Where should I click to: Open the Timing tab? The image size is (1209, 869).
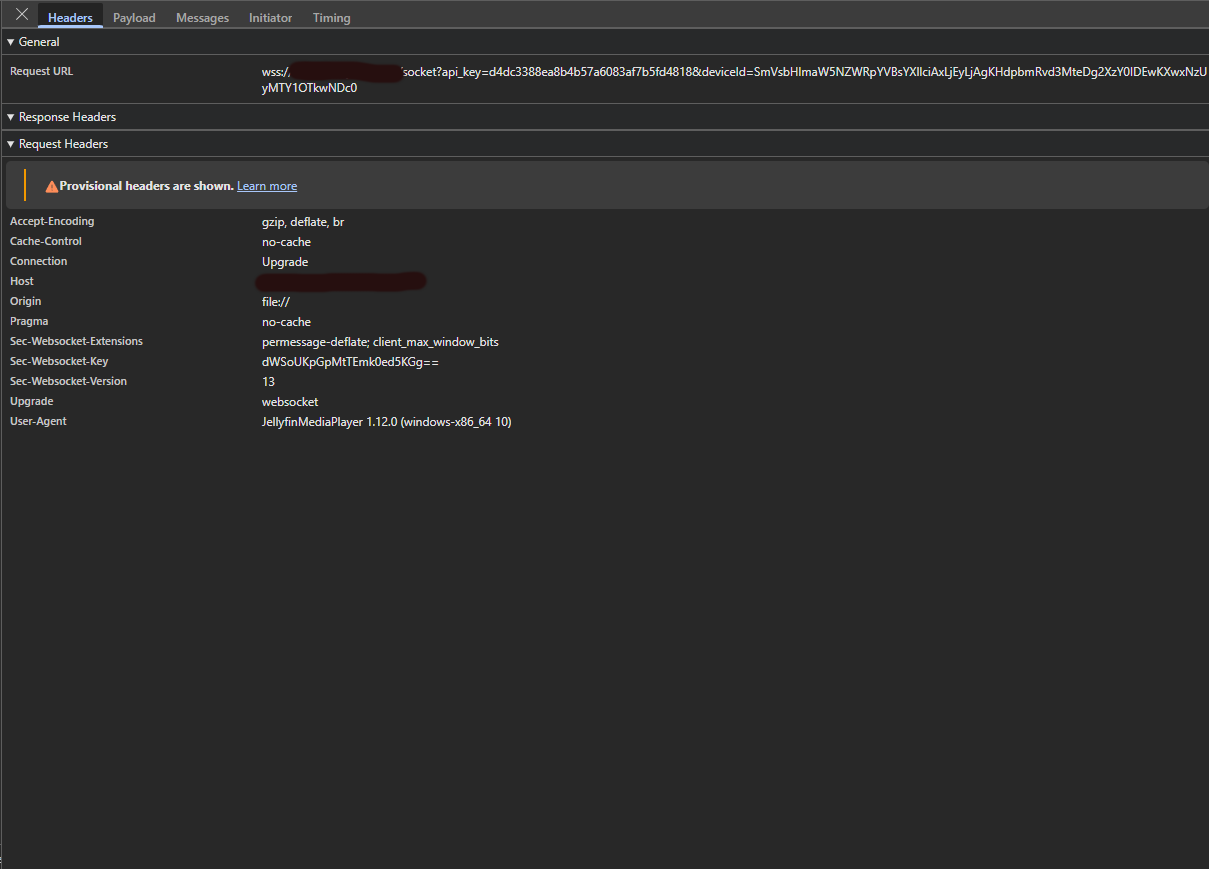click(x=331, y=18)
